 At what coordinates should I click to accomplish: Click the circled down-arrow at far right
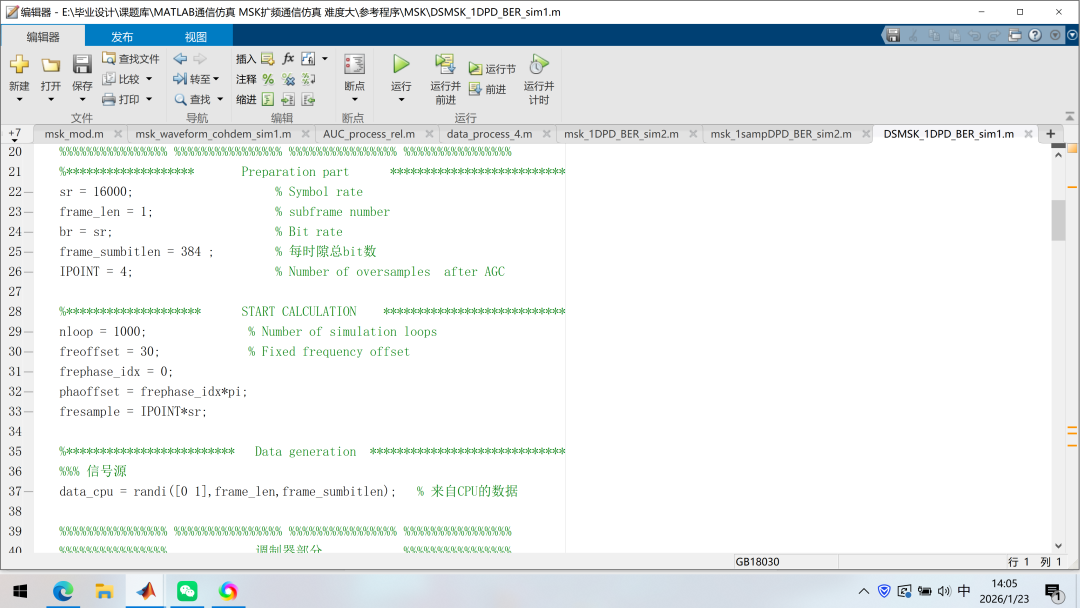click(1072, 35)
